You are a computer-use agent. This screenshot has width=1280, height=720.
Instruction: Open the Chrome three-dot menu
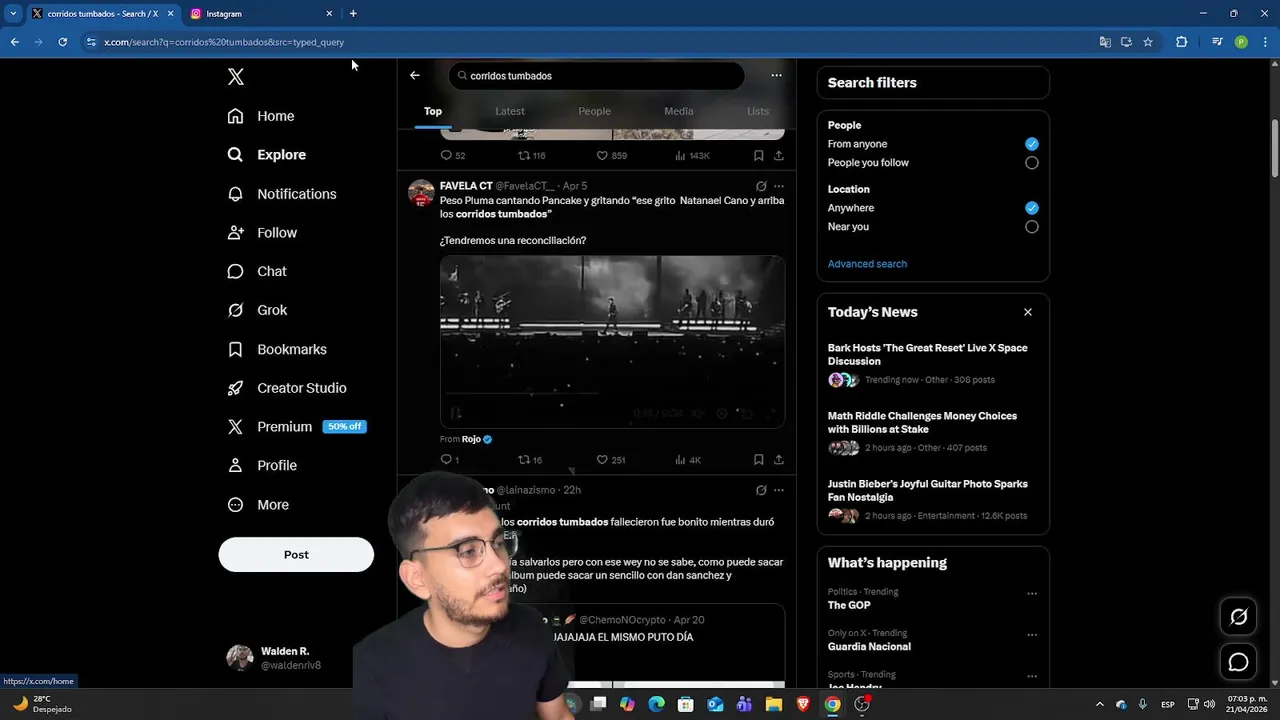pos(1265,42)
